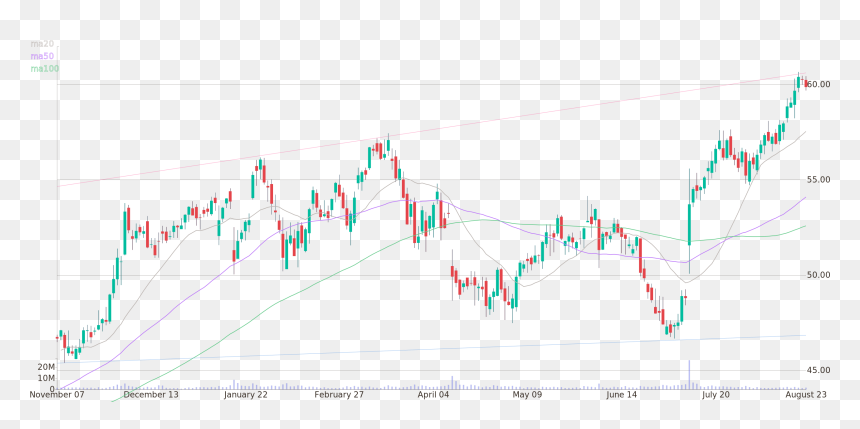Click the November 07 date label

click(x=57, y=394)
